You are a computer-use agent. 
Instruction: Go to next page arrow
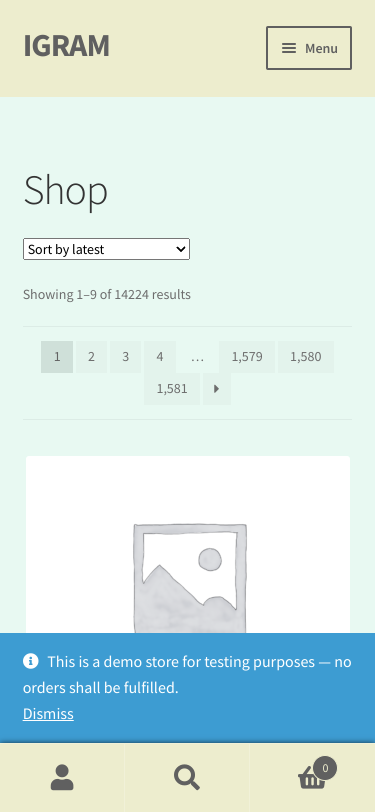pos(217,389)
